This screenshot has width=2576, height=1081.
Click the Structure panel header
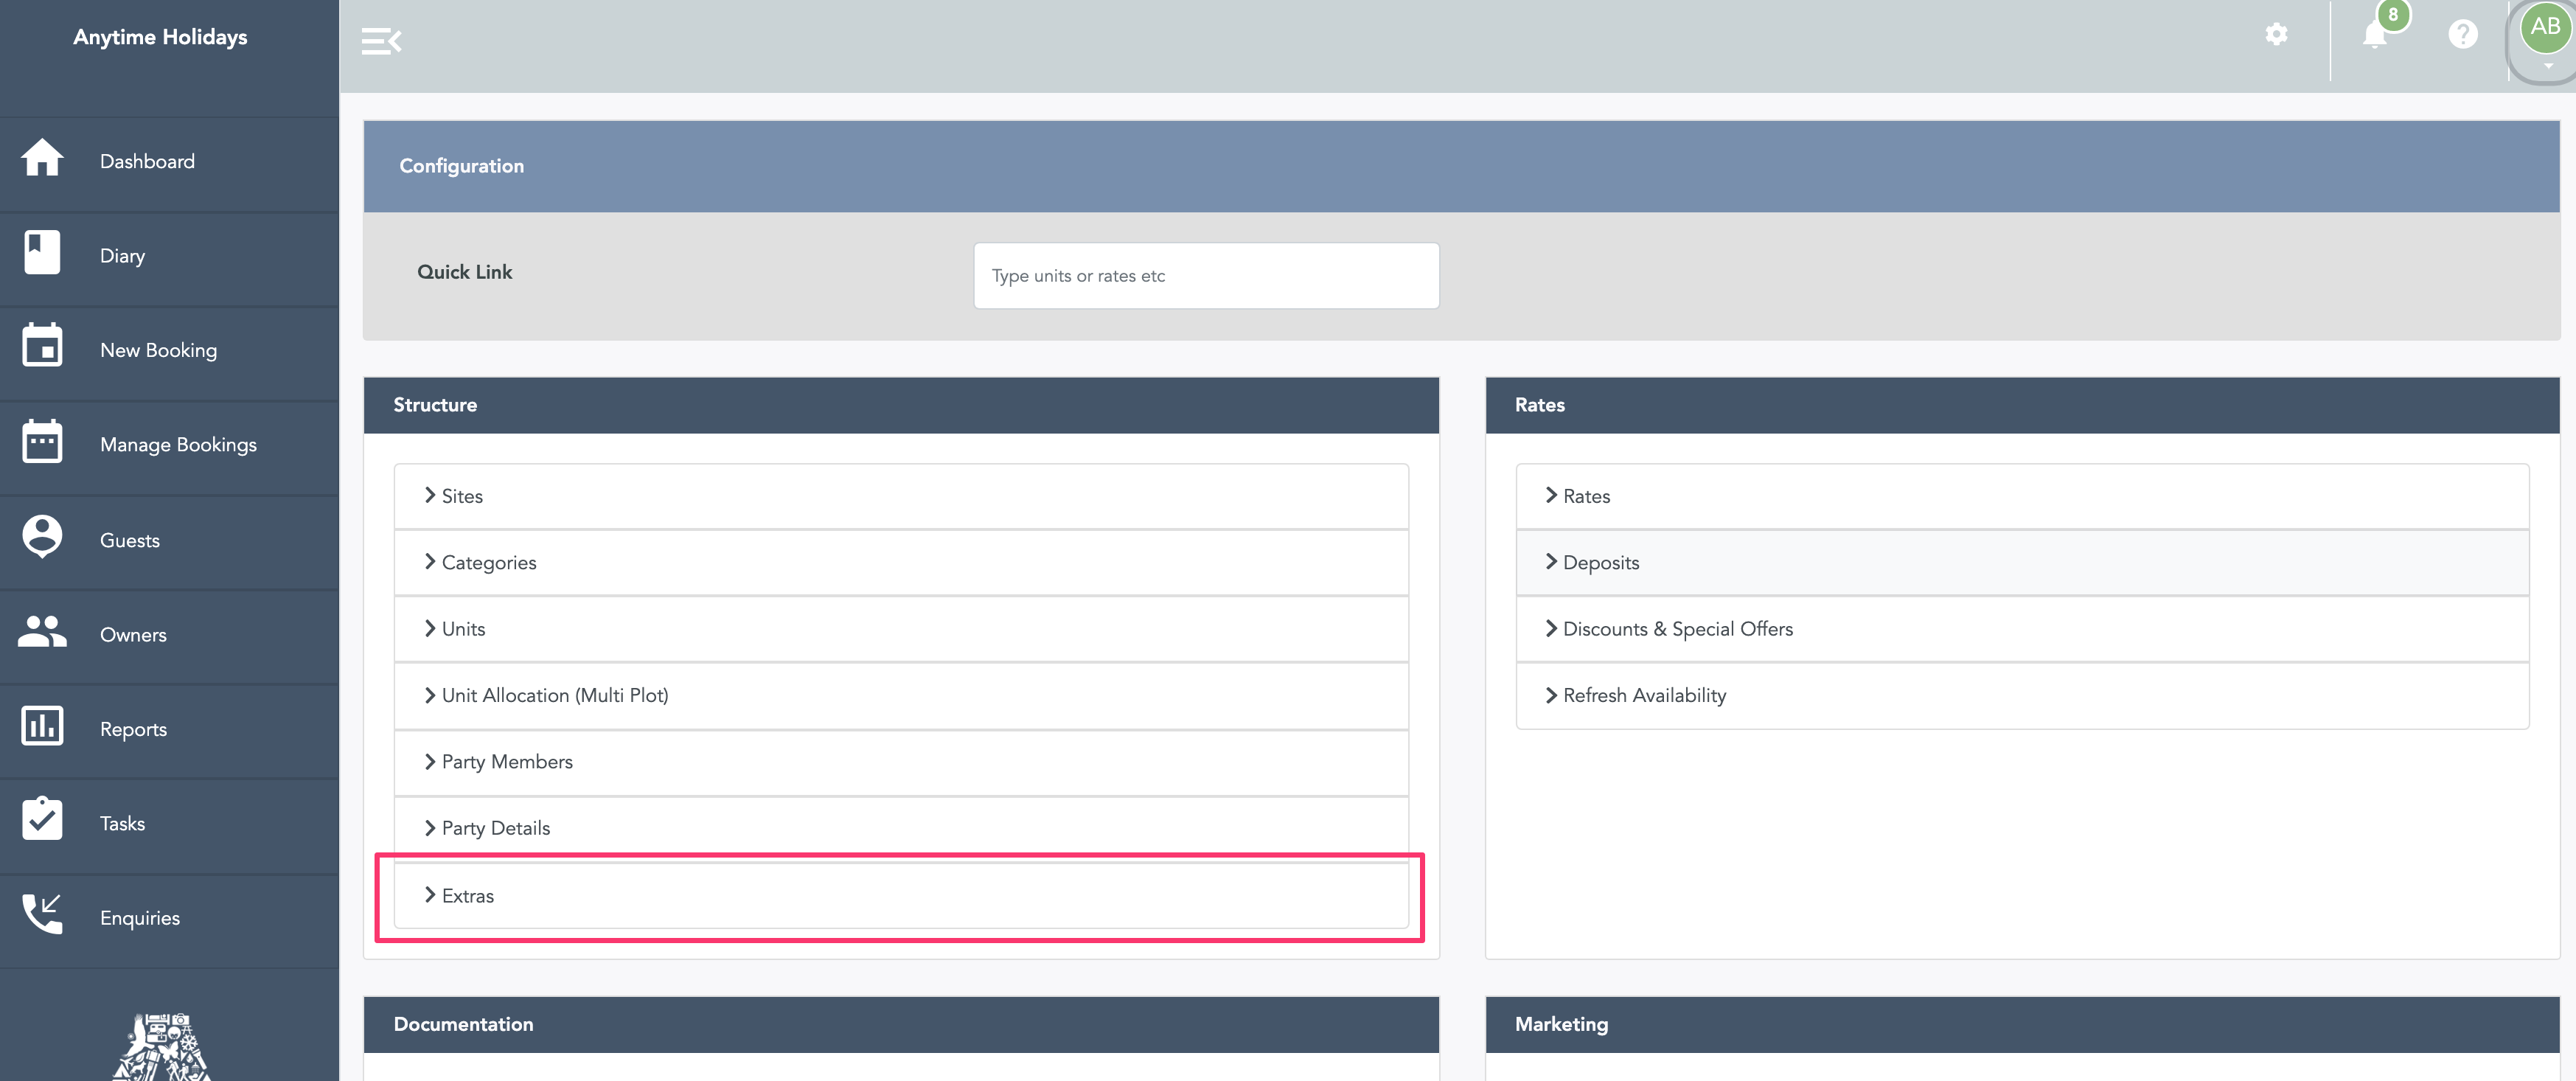coord(901,405)
